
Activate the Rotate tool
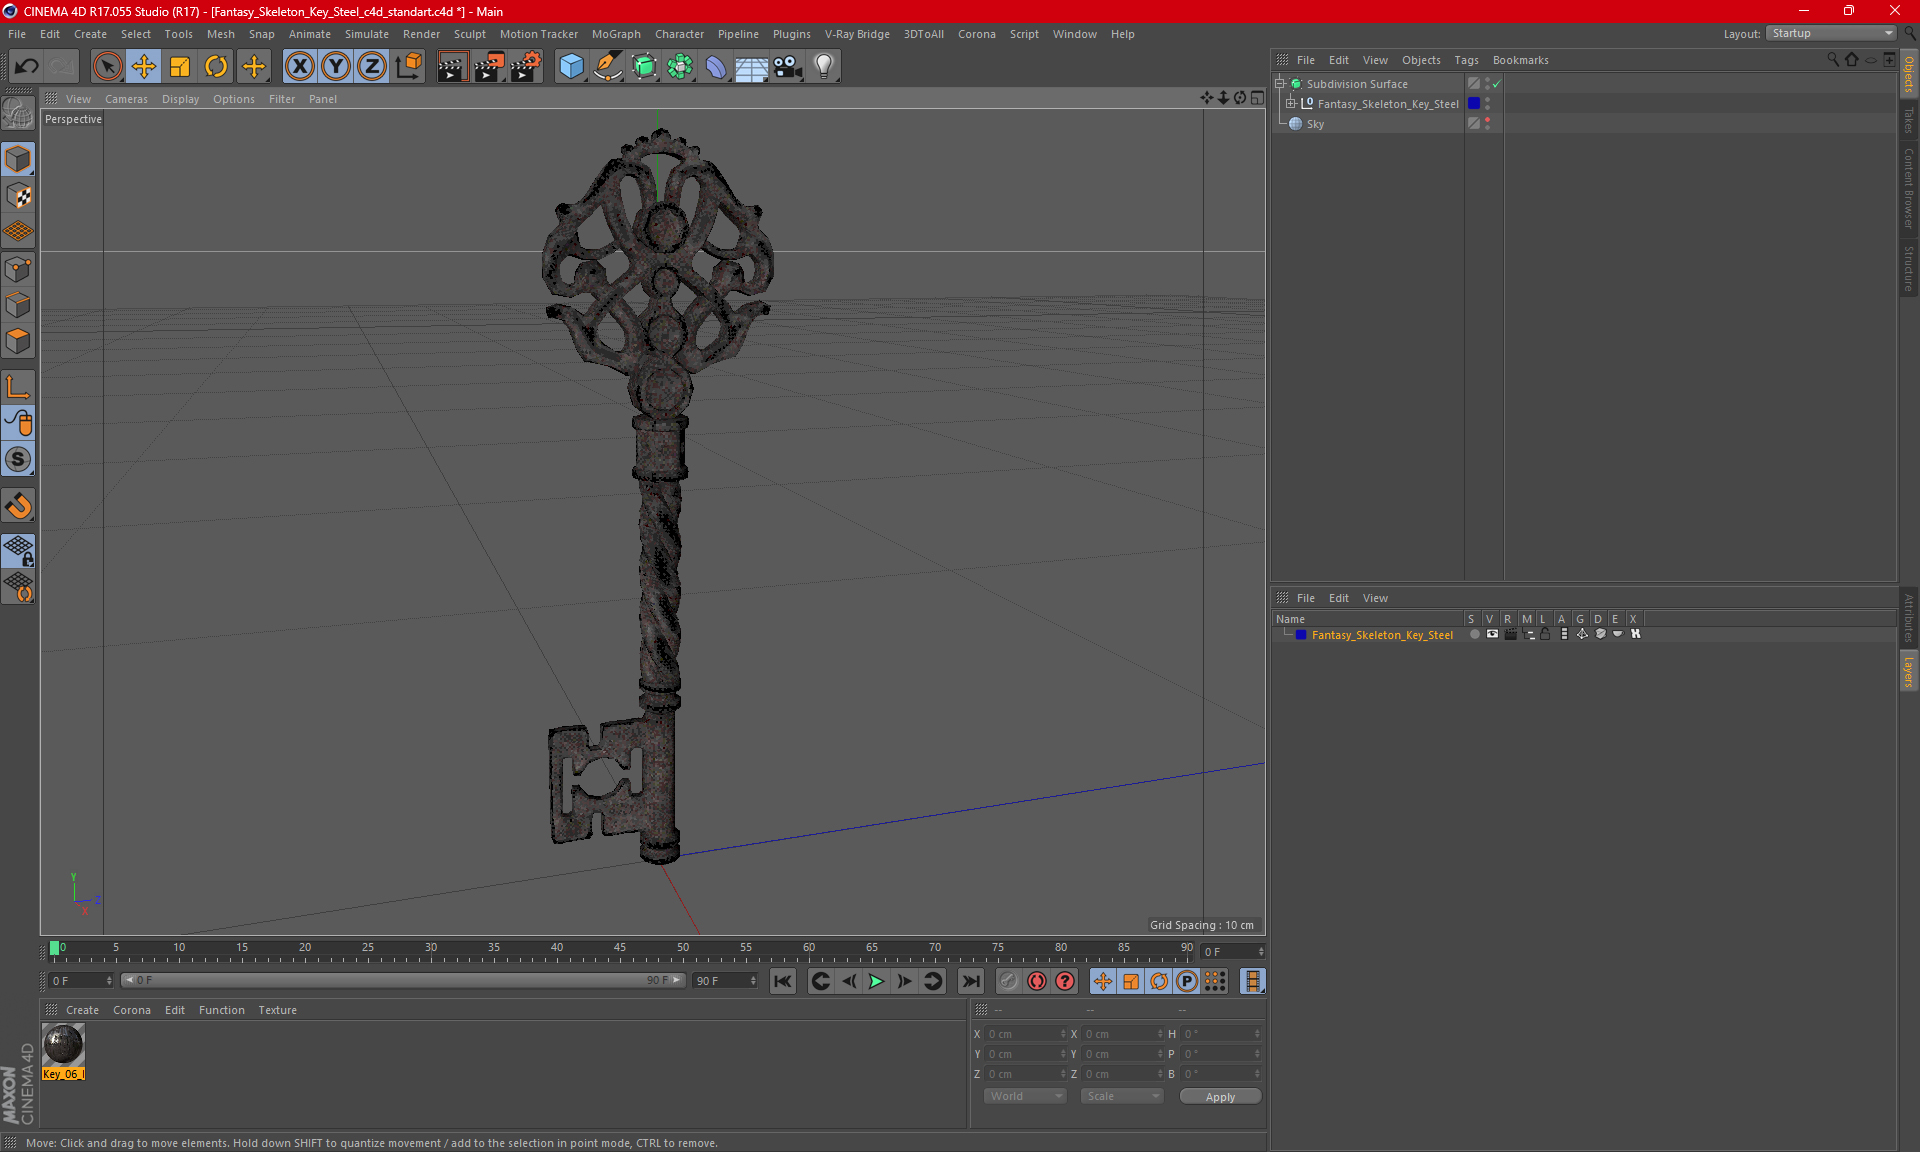tap(216, 66)
